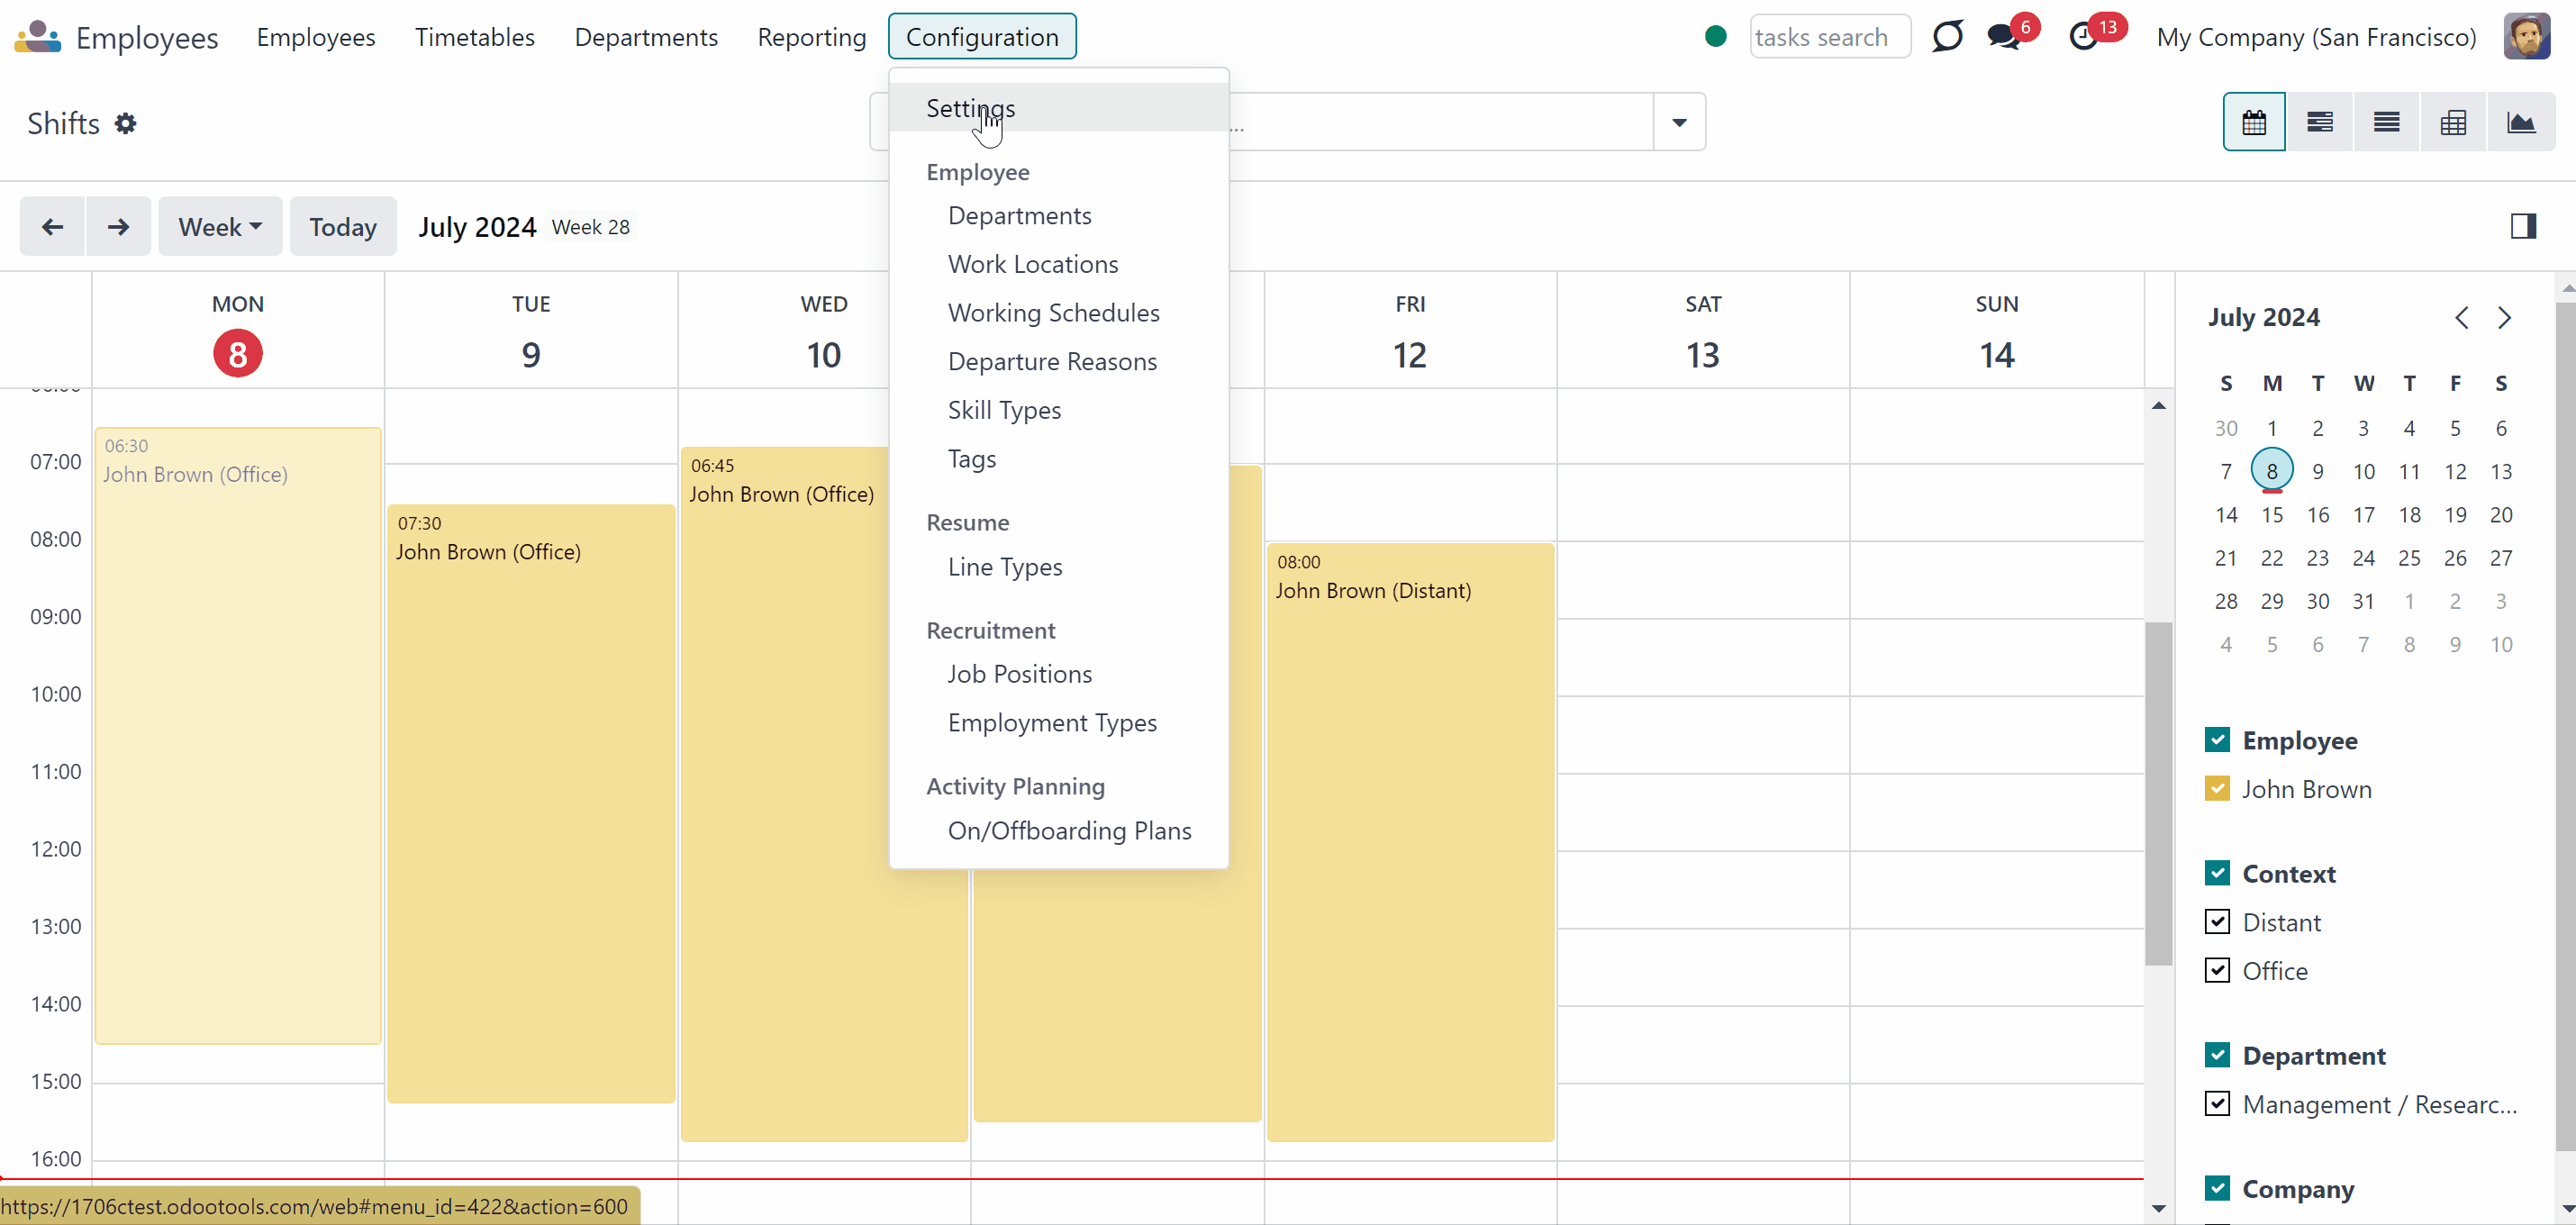Uncheck the Office context checkbox
Screen dimensions: 2576x1225
click(x=2217, y=971)
